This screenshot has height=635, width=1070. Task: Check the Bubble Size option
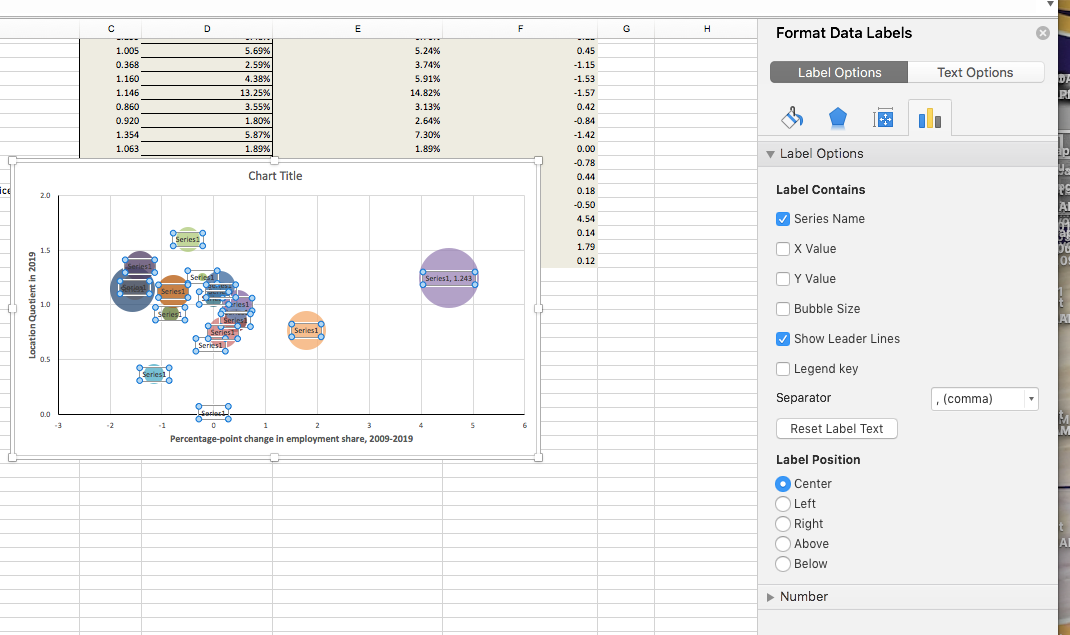tap(782, 308)
